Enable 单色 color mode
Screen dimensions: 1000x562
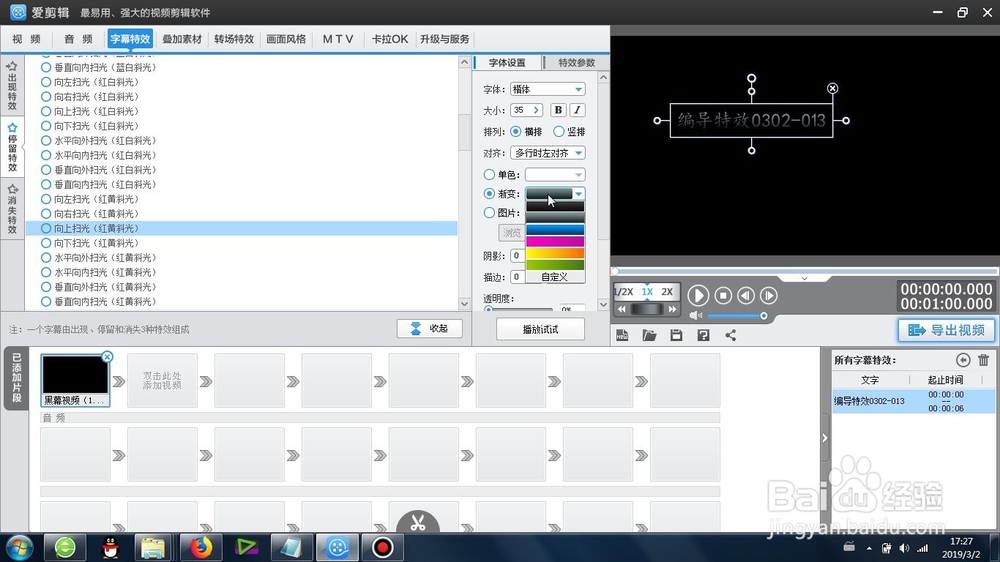[x=489, y=174]
